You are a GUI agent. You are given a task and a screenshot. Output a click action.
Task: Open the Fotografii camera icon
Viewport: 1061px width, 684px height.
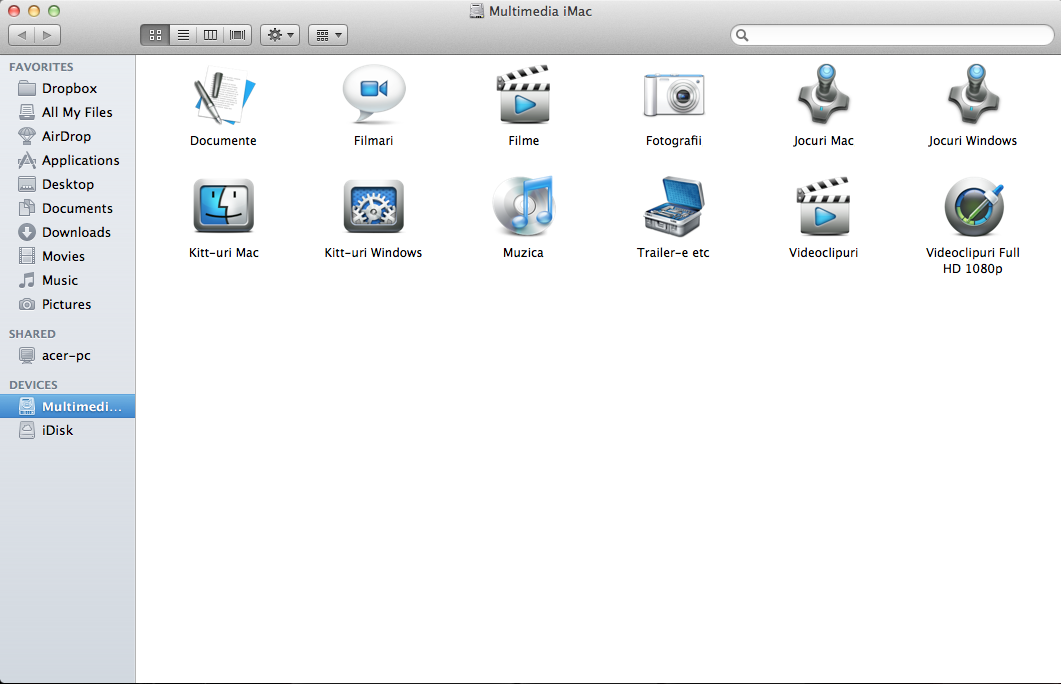tap(673, 95)
